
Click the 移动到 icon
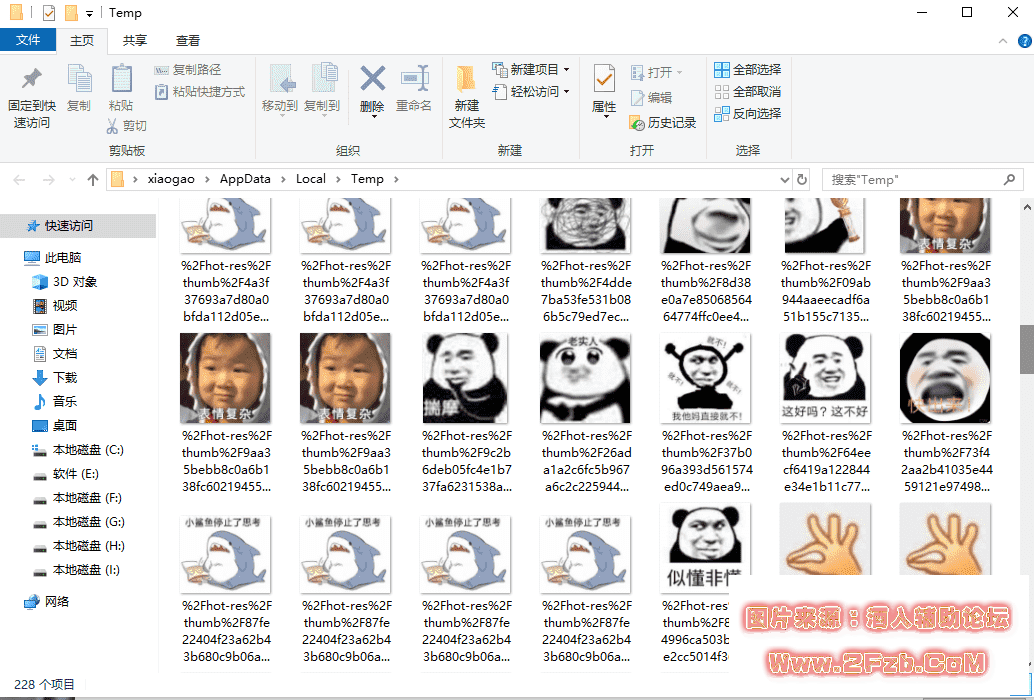point(280,79)
